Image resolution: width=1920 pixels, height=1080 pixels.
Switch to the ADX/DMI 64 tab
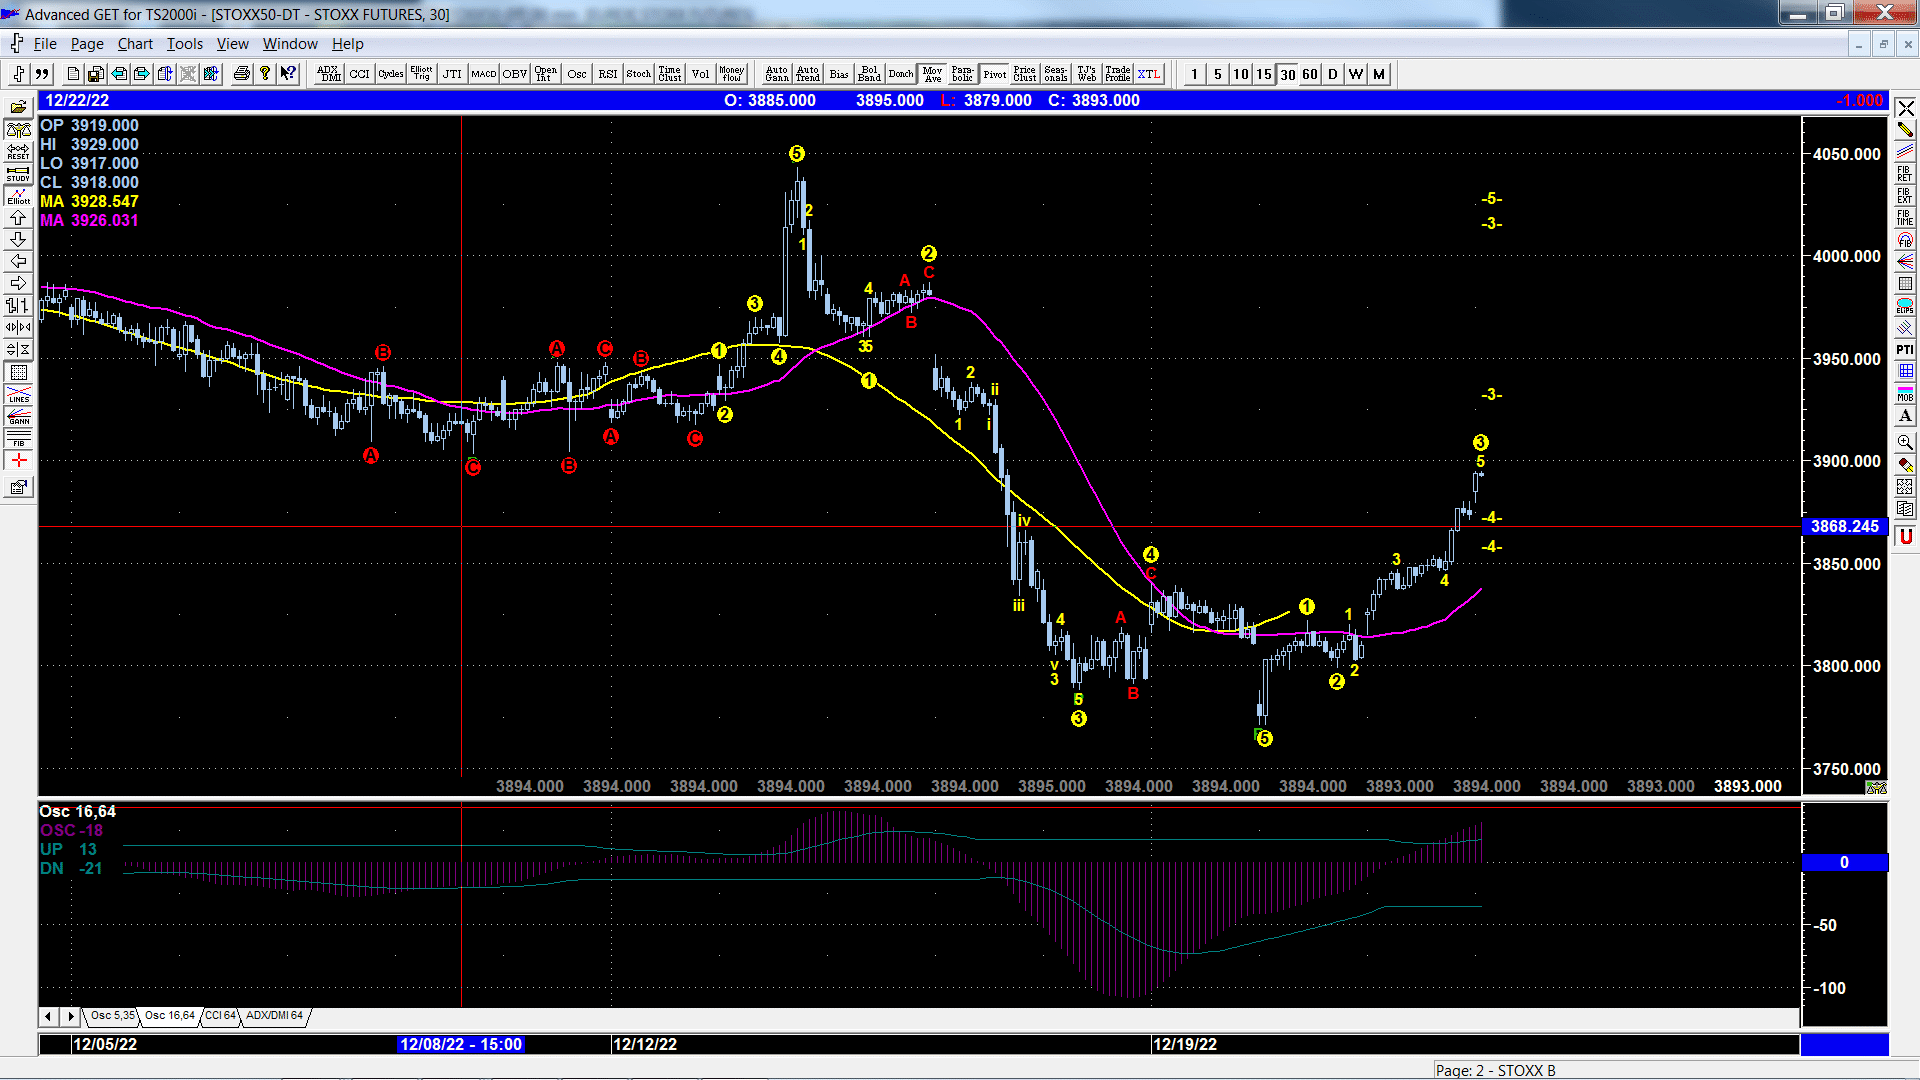pos(275,1016)
